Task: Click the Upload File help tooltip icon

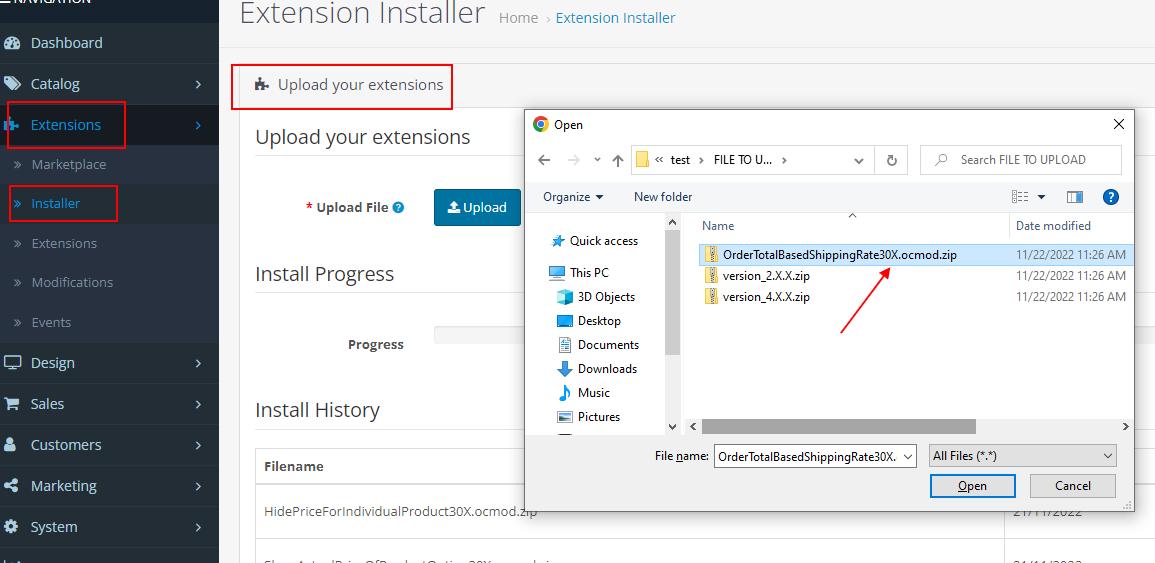Action: 399,208
